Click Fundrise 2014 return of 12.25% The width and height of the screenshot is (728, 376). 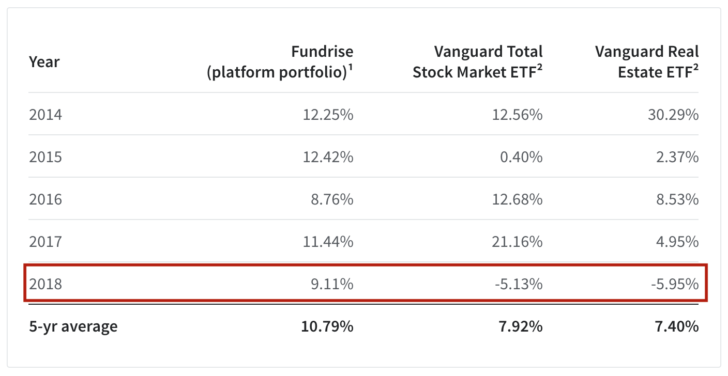(x=328, y=114)
